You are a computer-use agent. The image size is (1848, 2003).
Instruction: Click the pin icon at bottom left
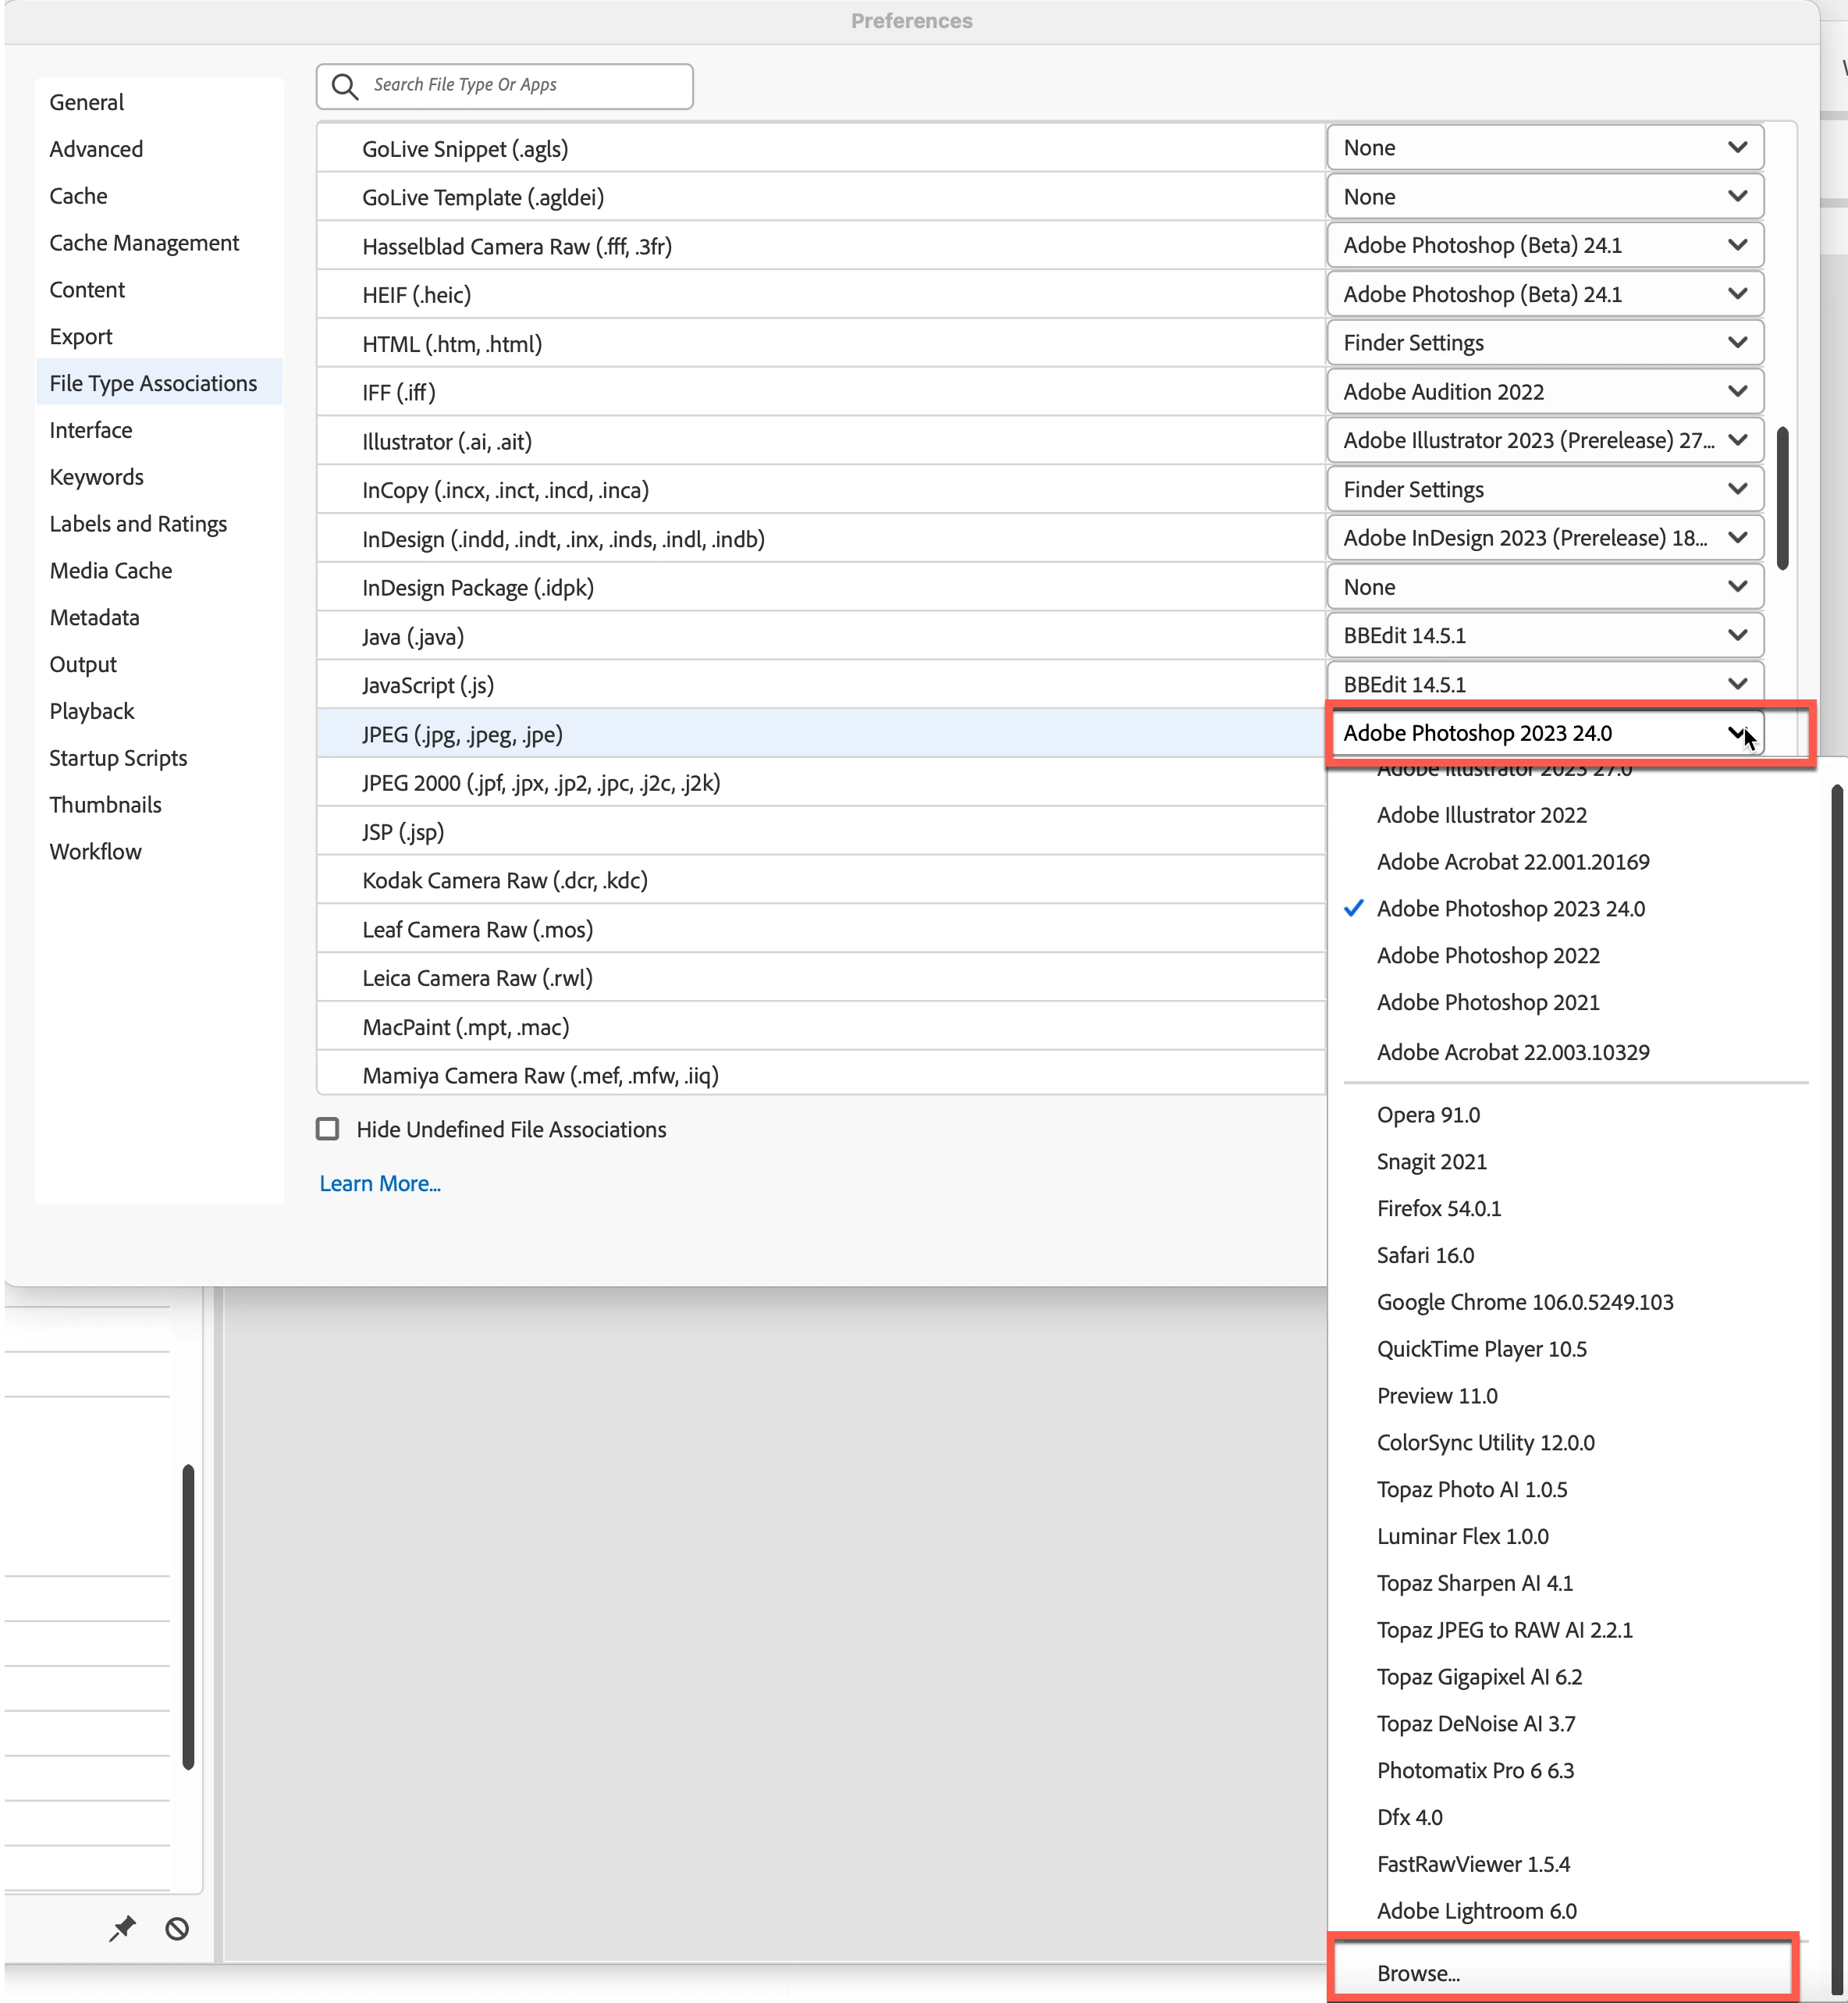coord(122,1928)
